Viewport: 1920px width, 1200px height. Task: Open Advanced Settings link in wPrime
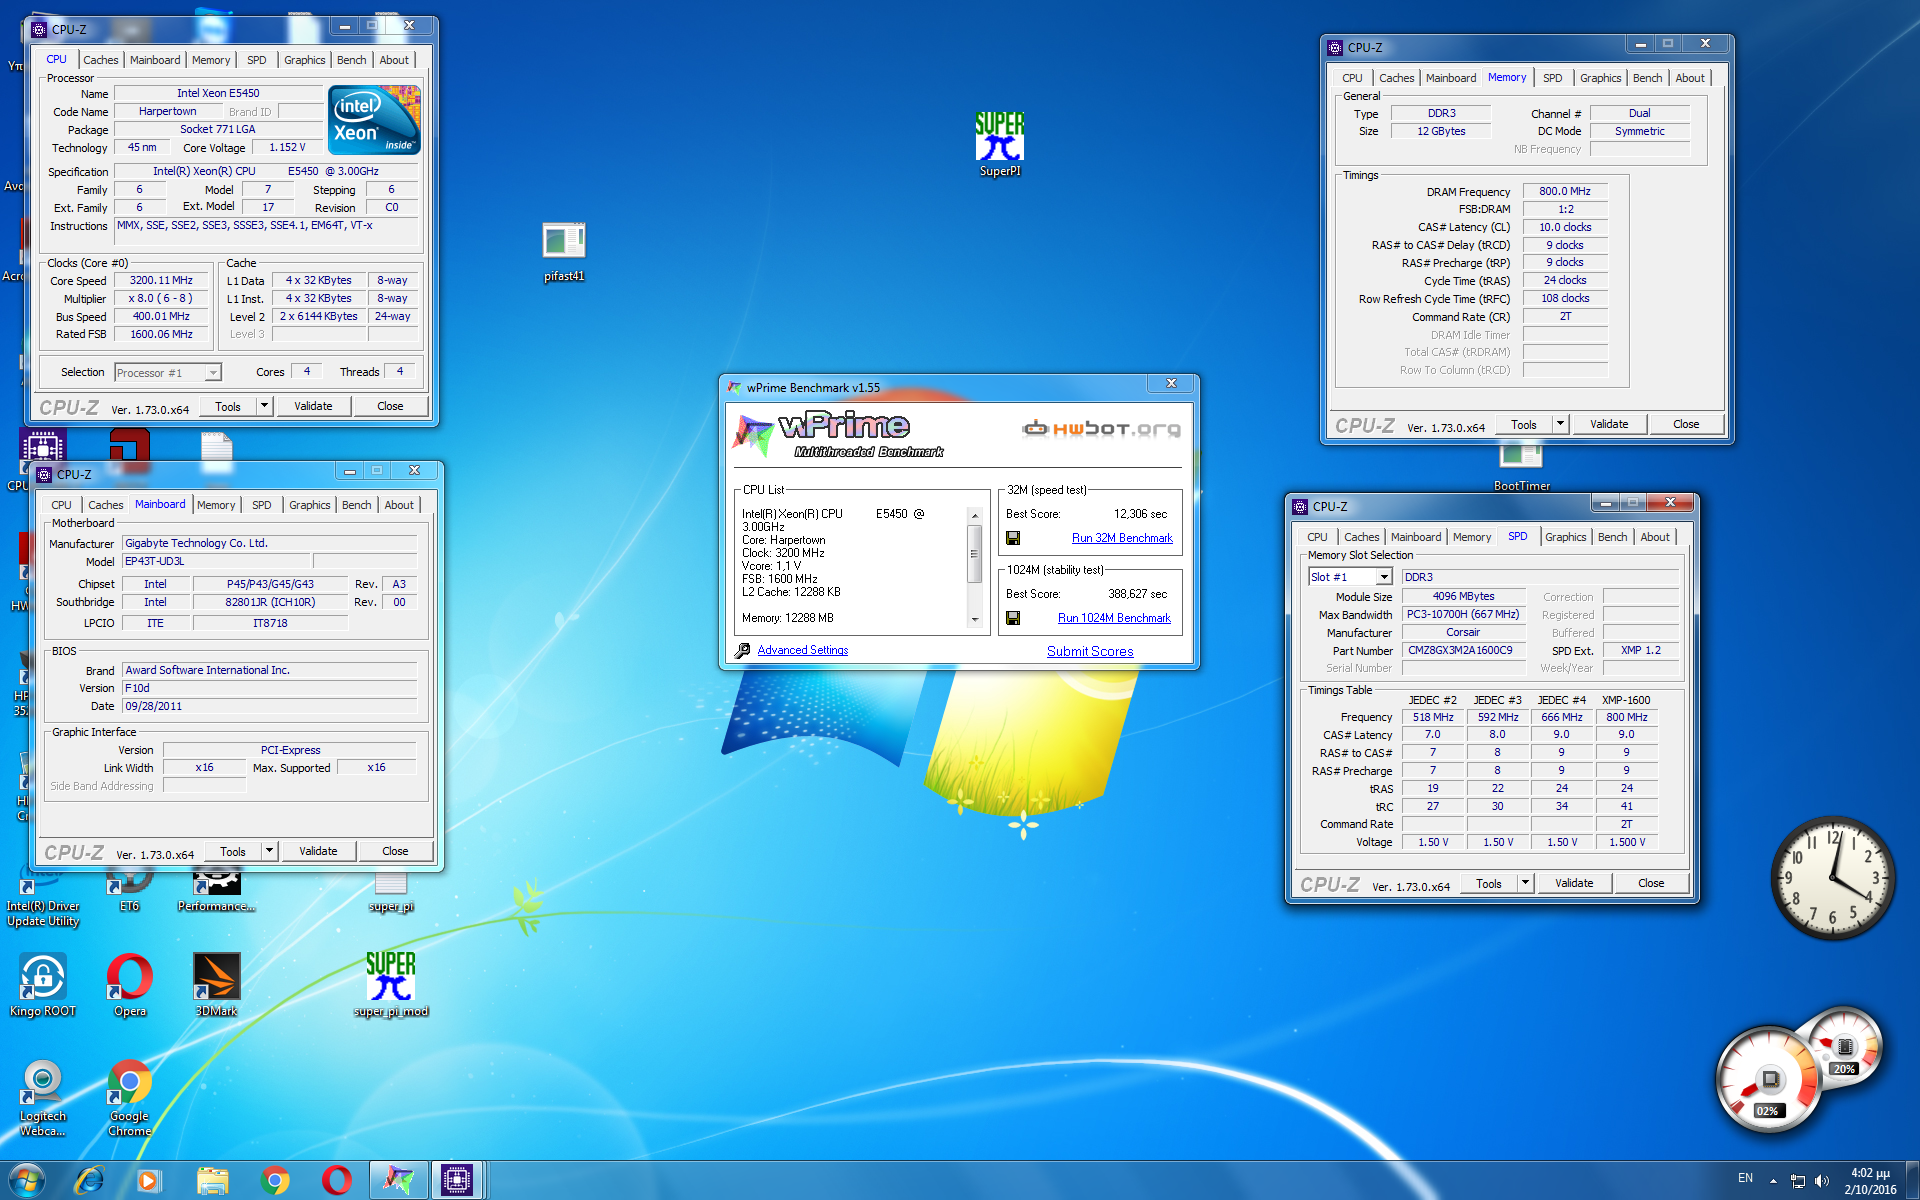(803, 650)
